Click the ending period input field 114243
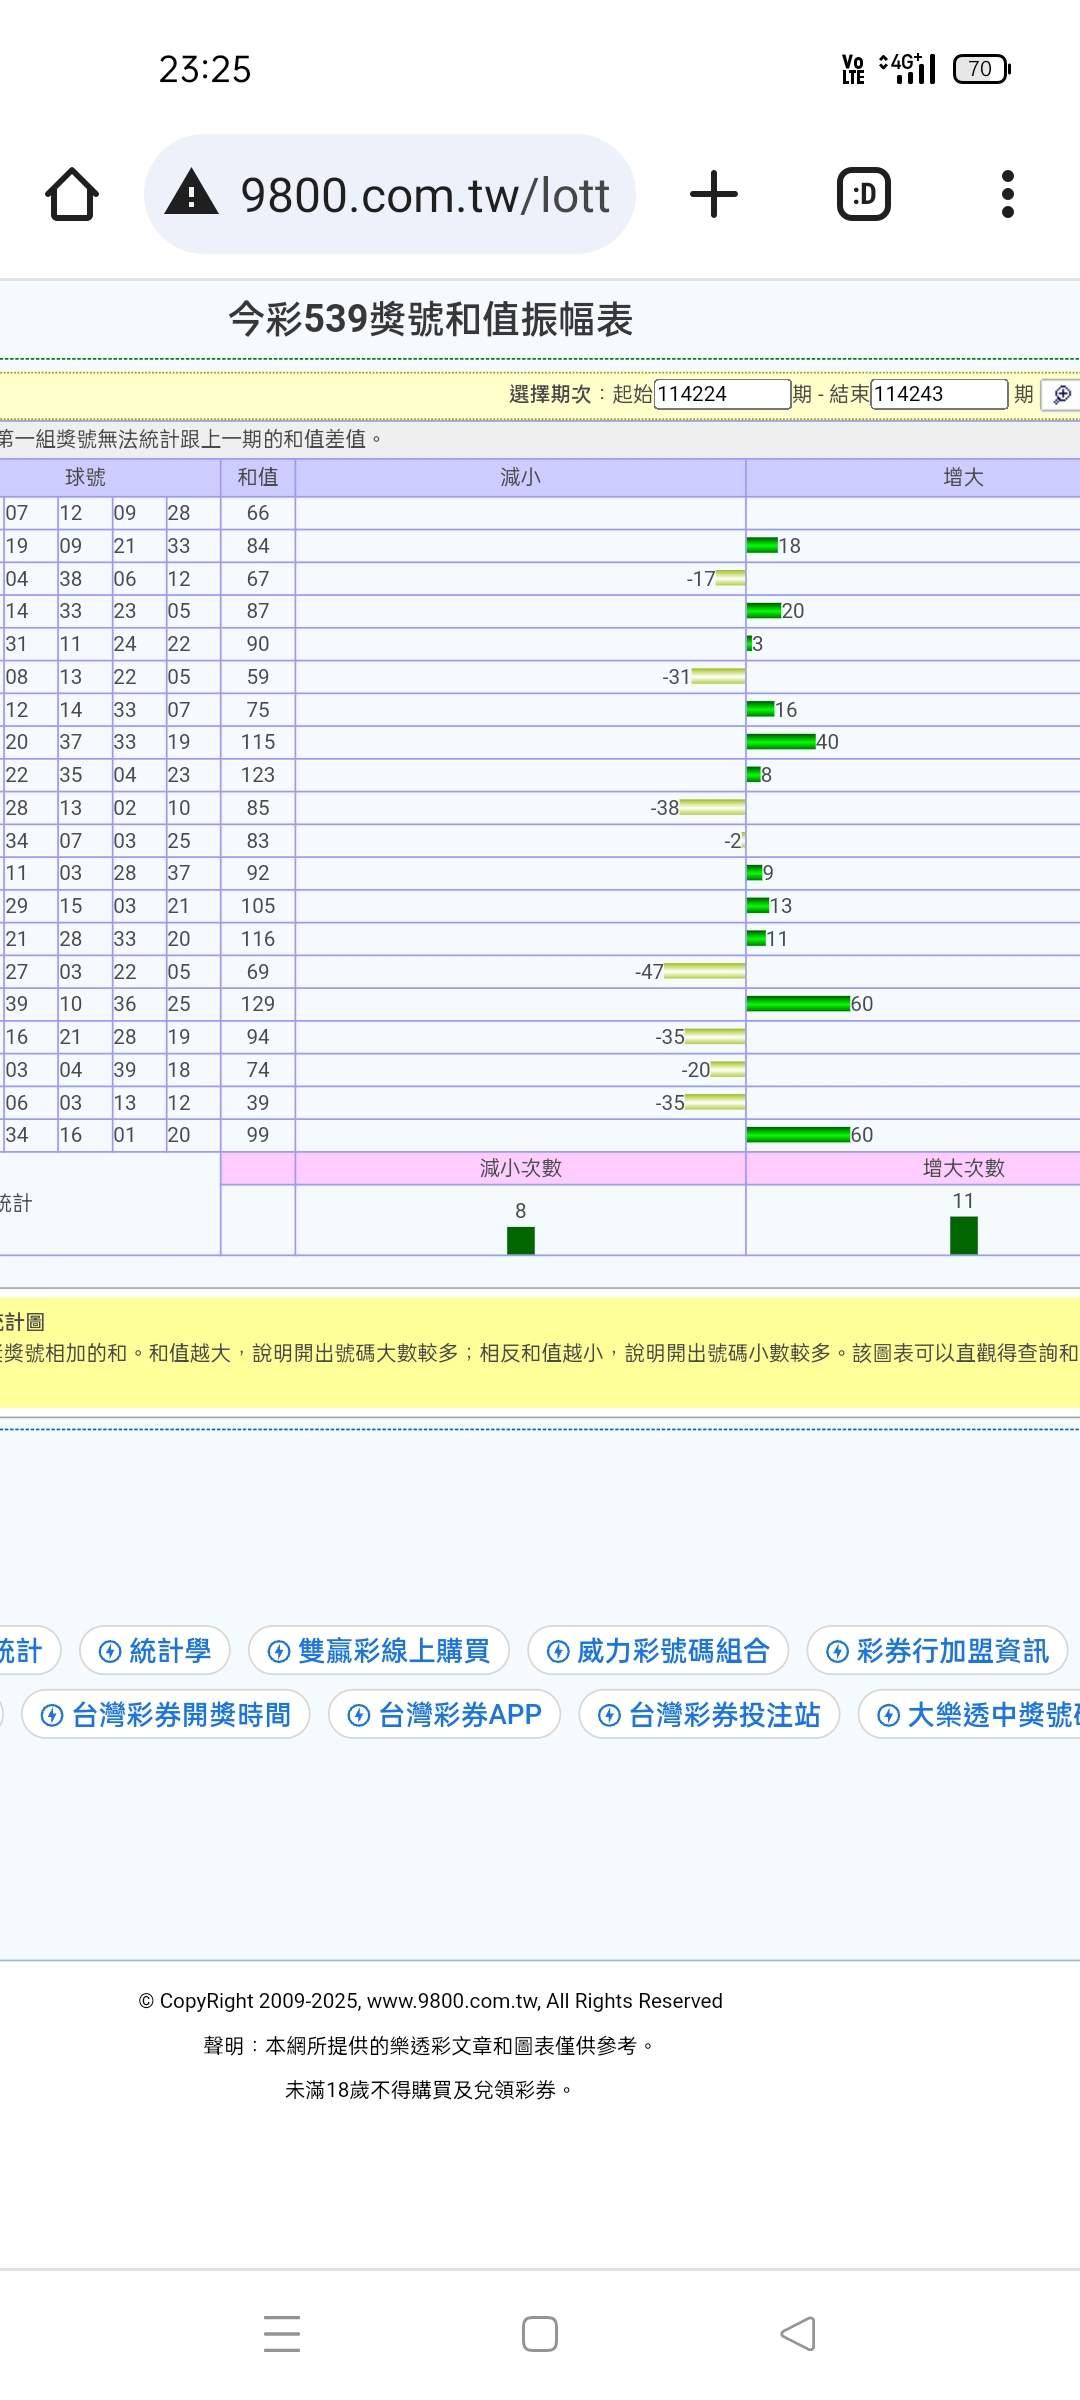 click(x=938, y=394)
